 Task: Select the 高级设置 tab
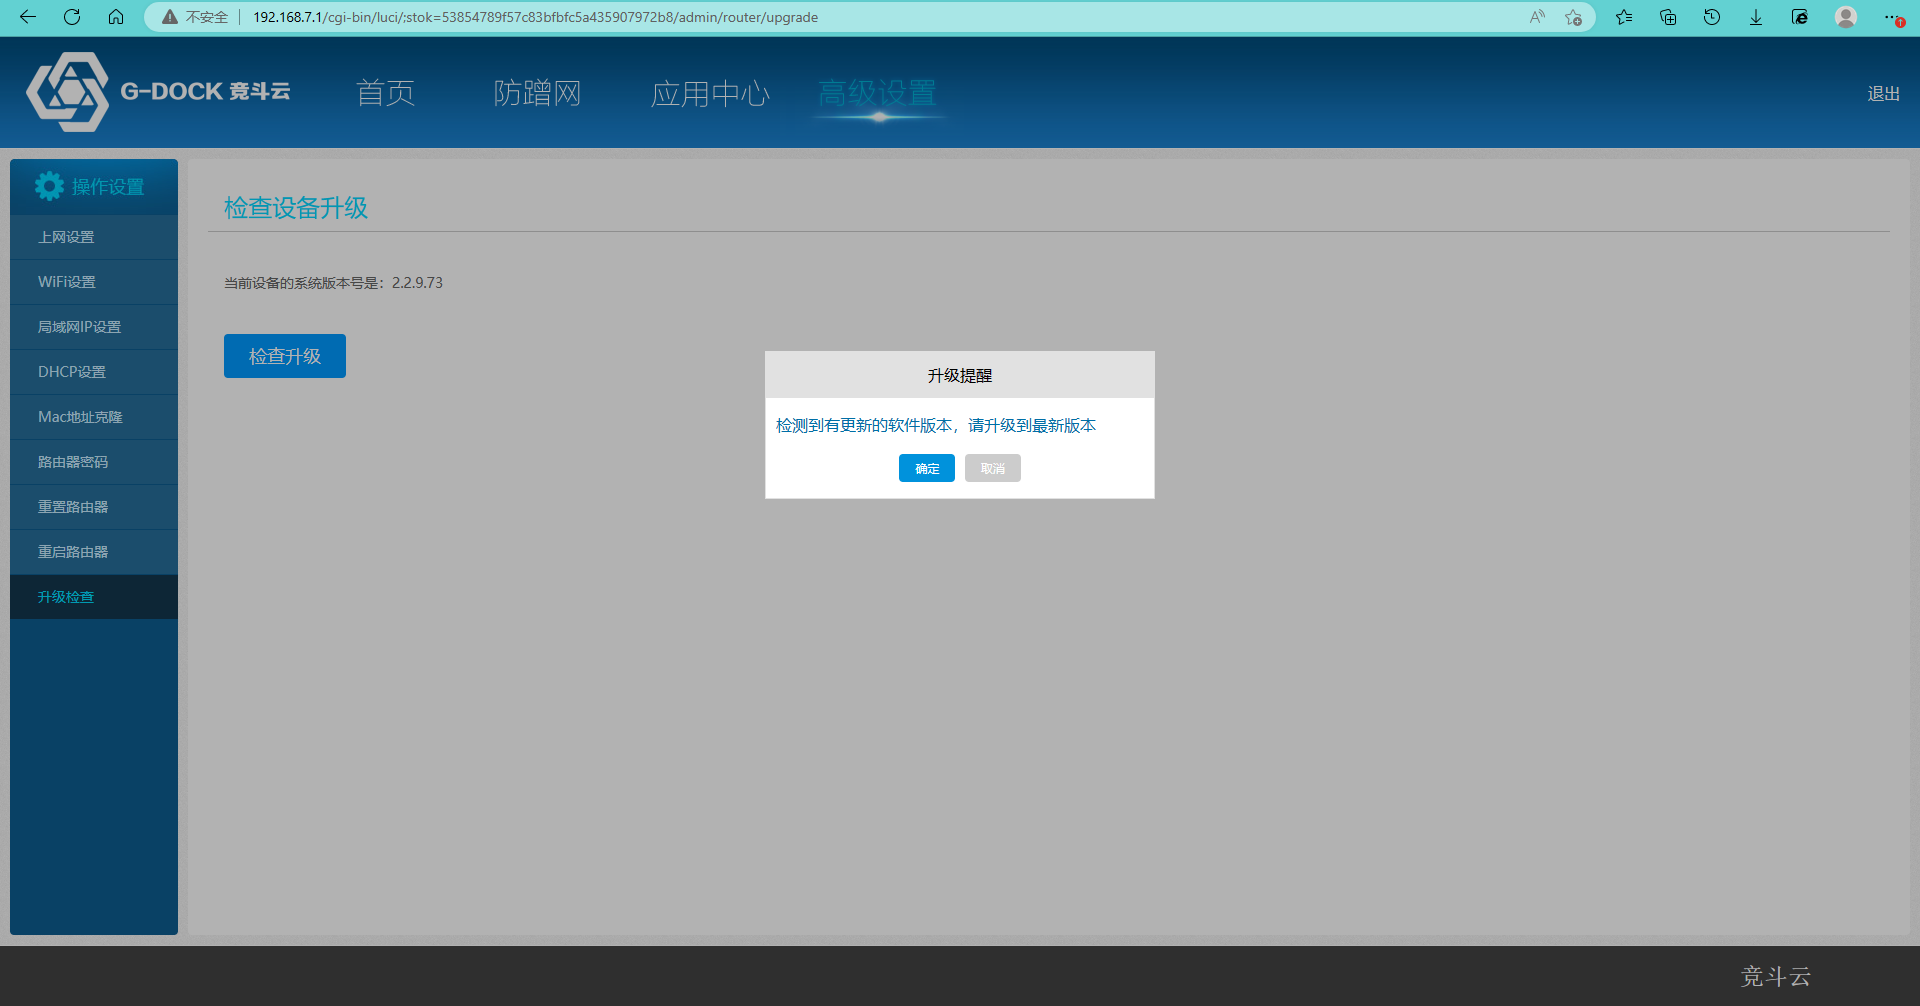877,93
